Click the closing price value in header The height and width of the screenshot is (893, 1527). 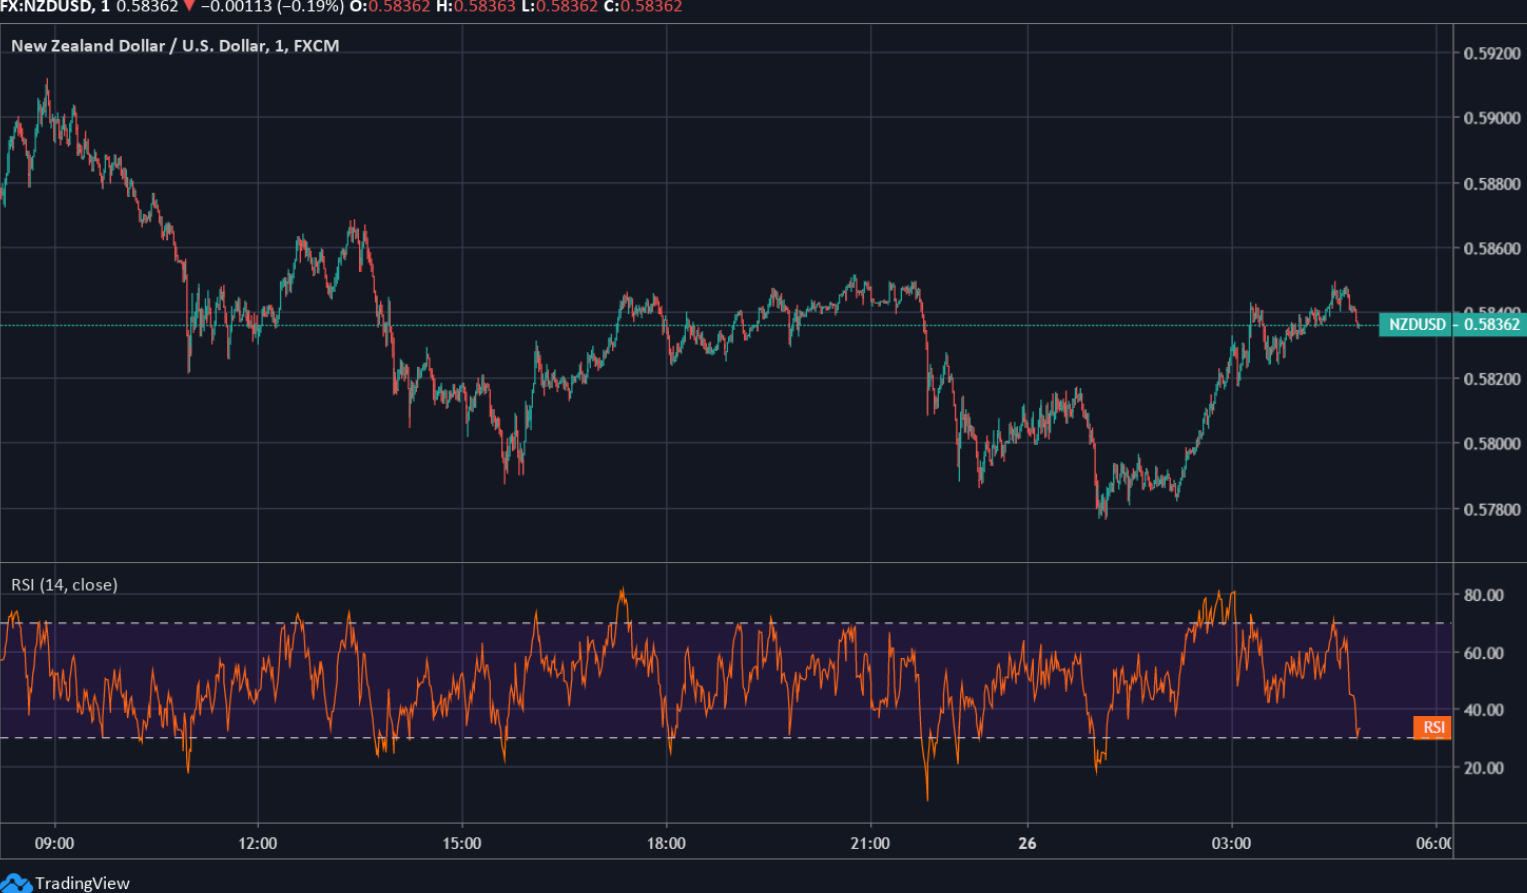[x=650, y=6]
